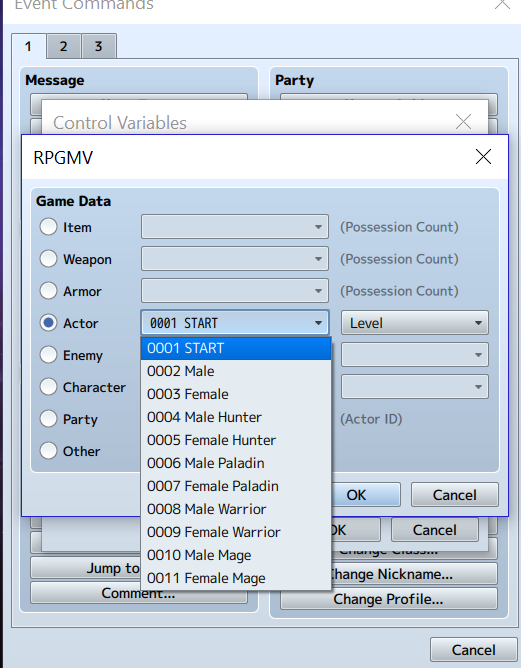Image resolution: width=521 pixels, height=668 pixels.
Task: Open the Level parameter dropdown
Action: coord(414,322)
